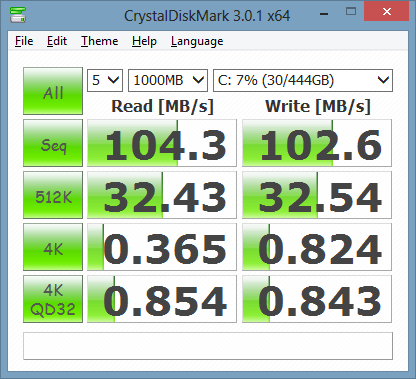
Task: Close the CrystalDiskMark window
Action: 387,11
